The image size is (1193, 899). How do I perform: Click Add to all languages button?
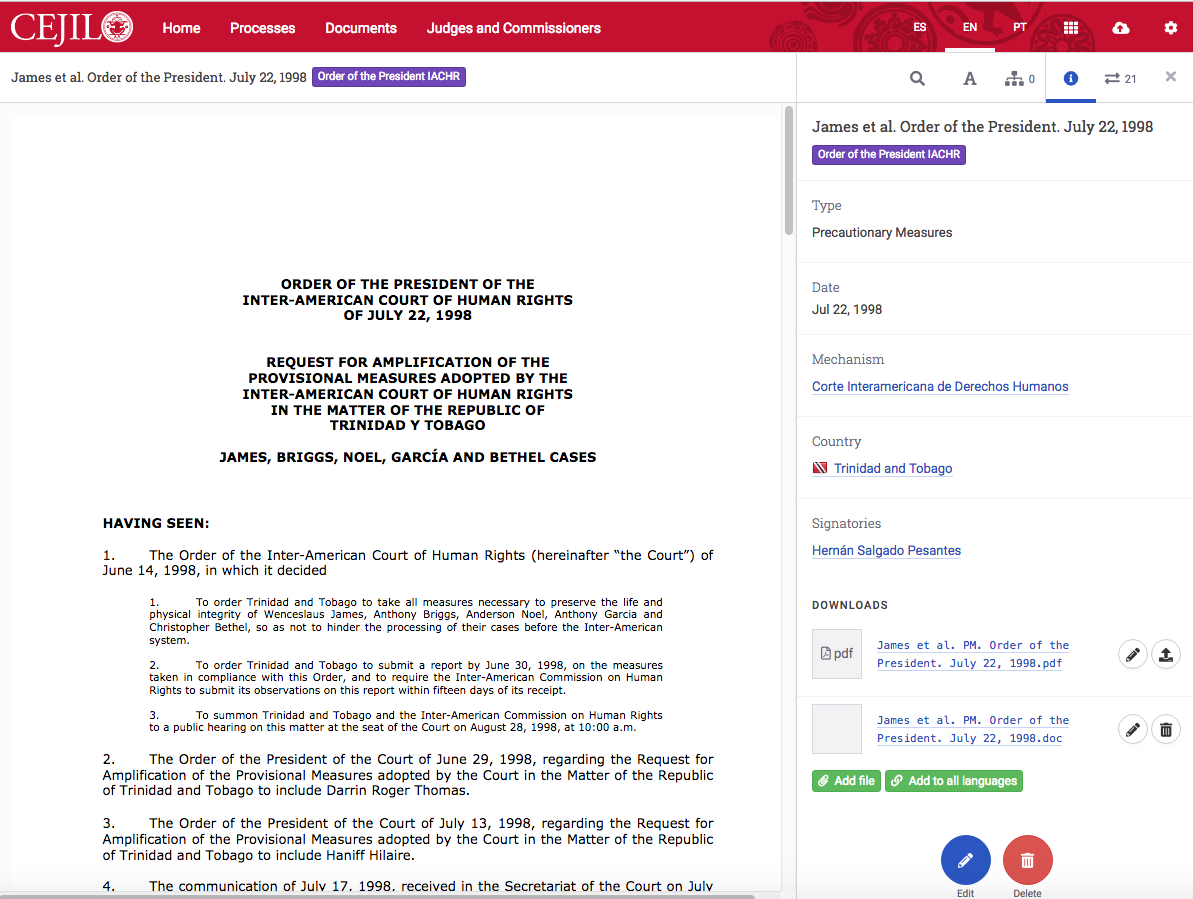(954, 781)
